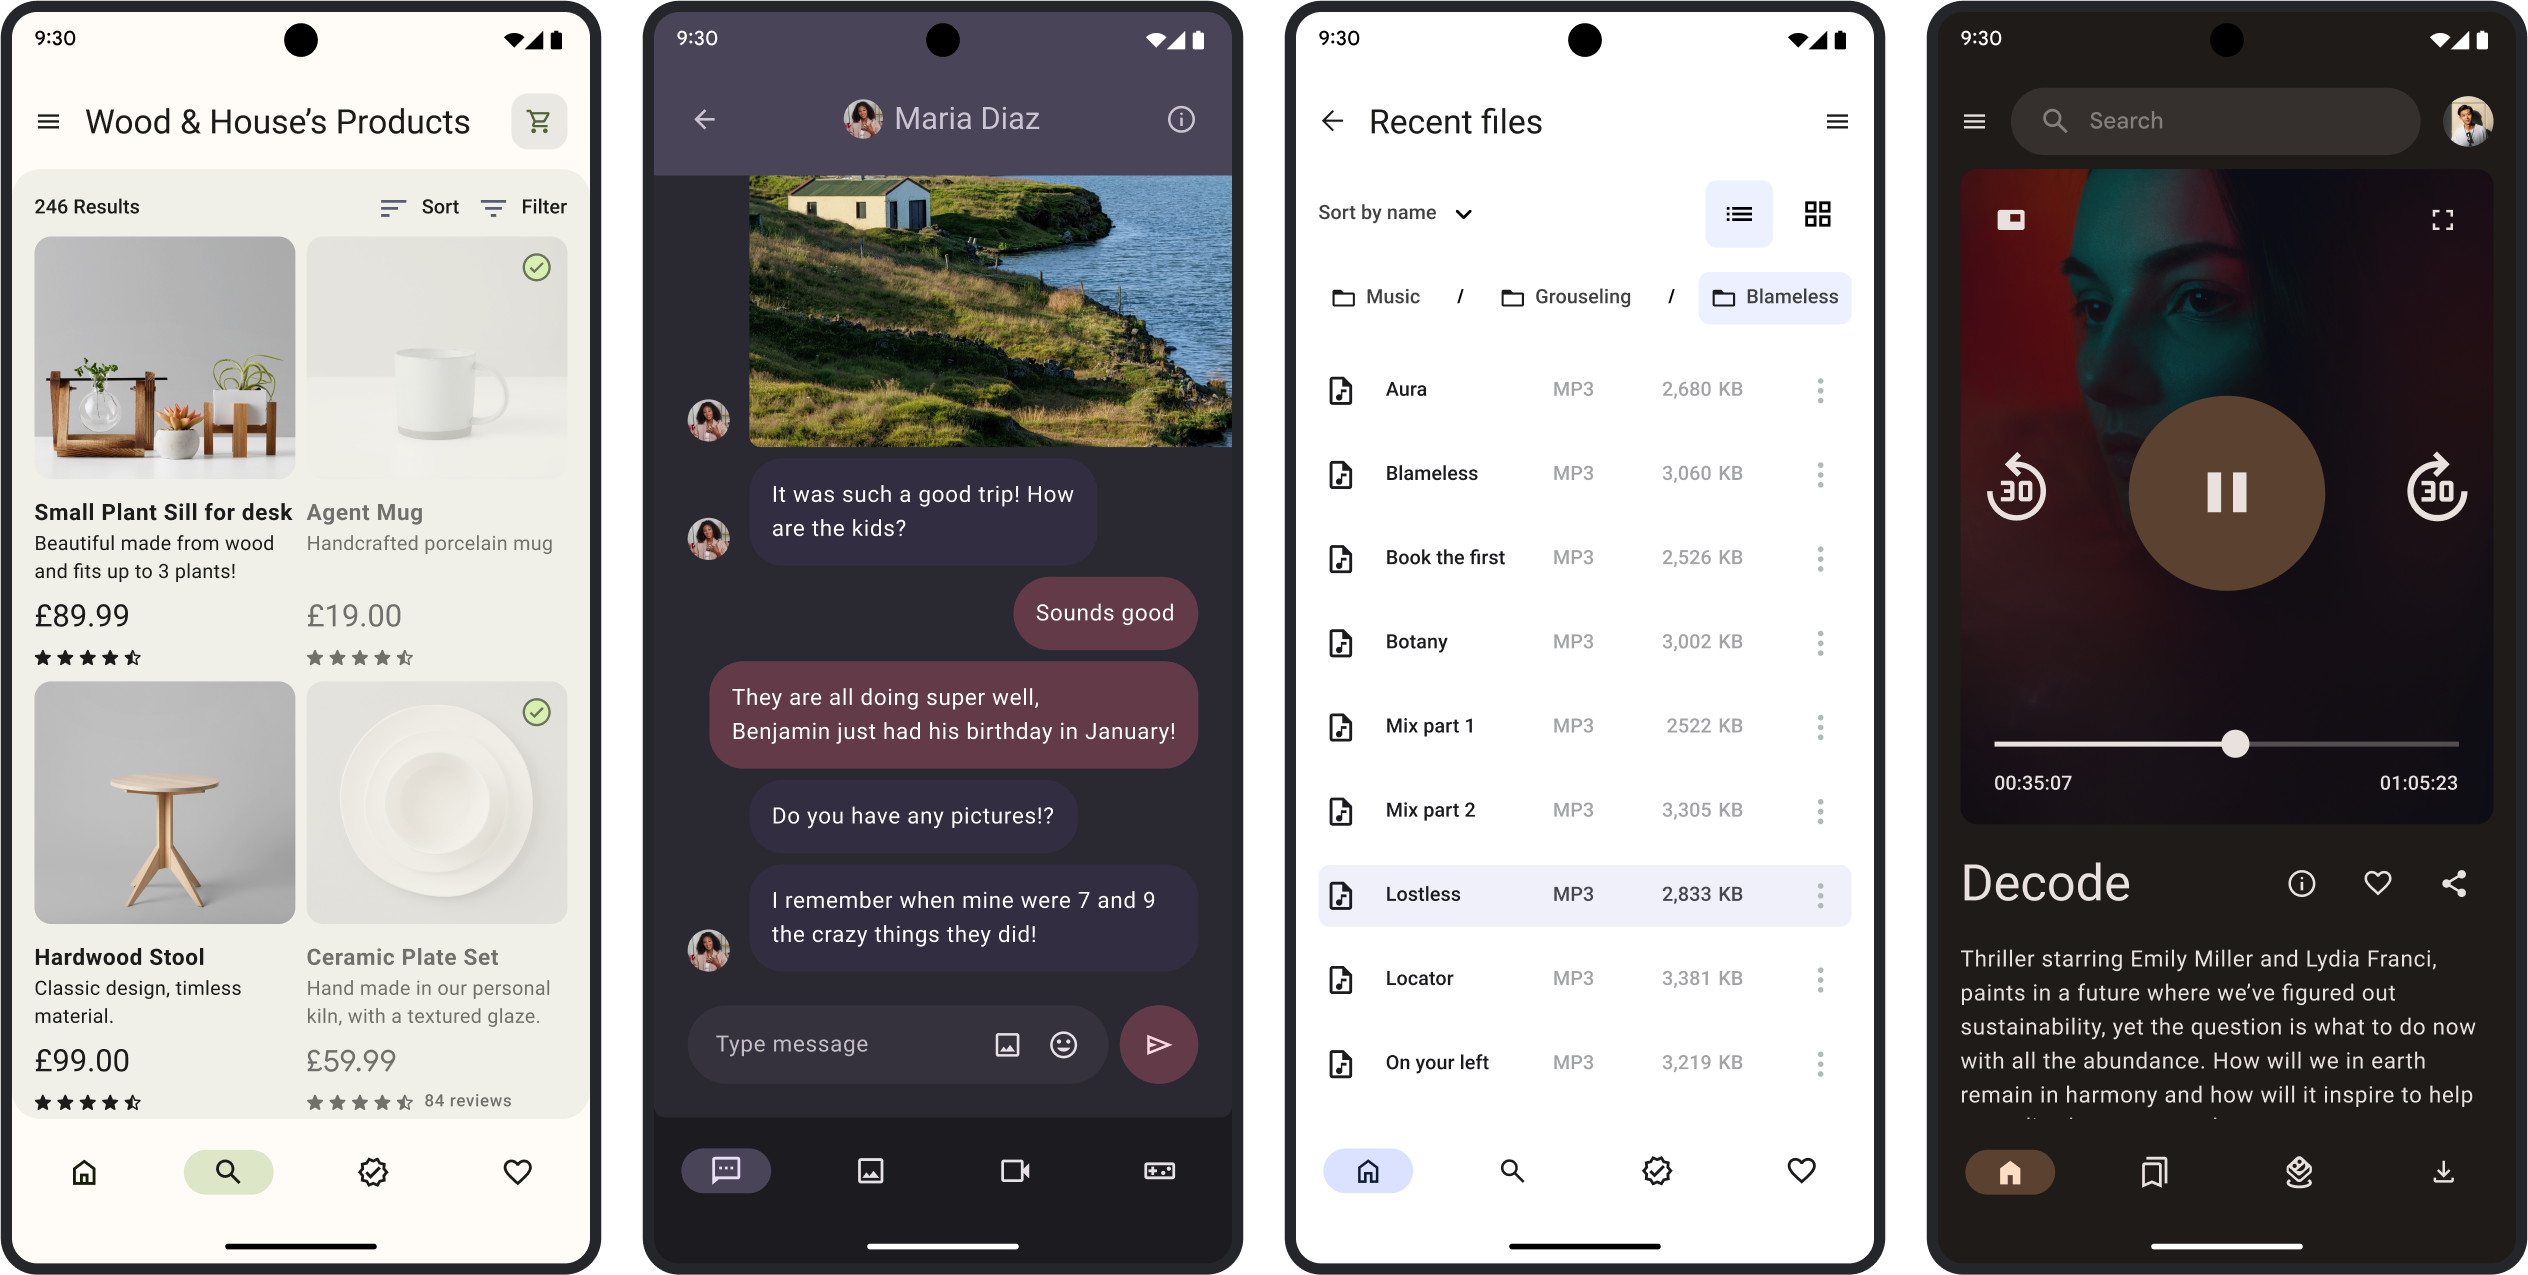Click the list view icon in Recent files
Screen dimensions: 2528x1275
[x=1738, y=211]
